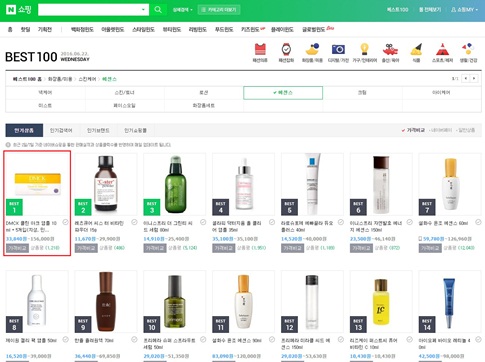Toggle the wishlist check on the BEST 4 product
This screenshot has height=362, width=485.
coord(272,222)
